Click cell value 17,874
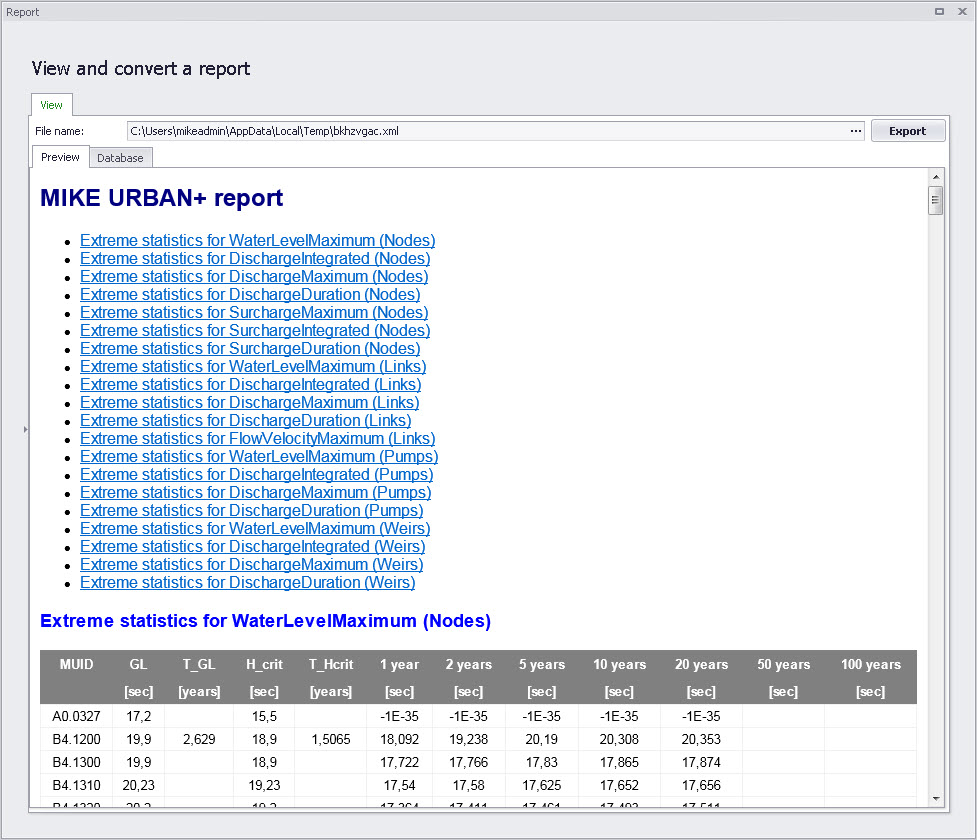Image resolution: width=977 pixels, height=840 pixels. tap(701, 763)
